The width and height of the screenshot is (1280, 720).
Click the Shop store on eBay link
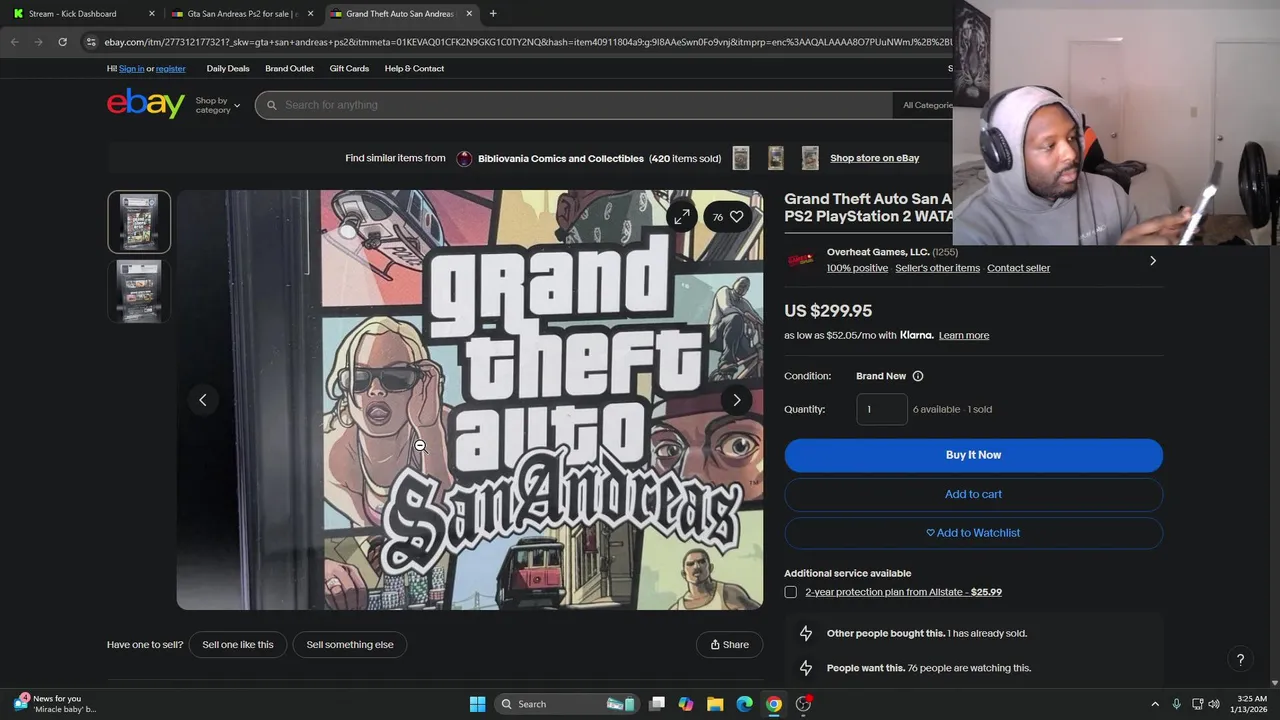click(x=874, y=158)
